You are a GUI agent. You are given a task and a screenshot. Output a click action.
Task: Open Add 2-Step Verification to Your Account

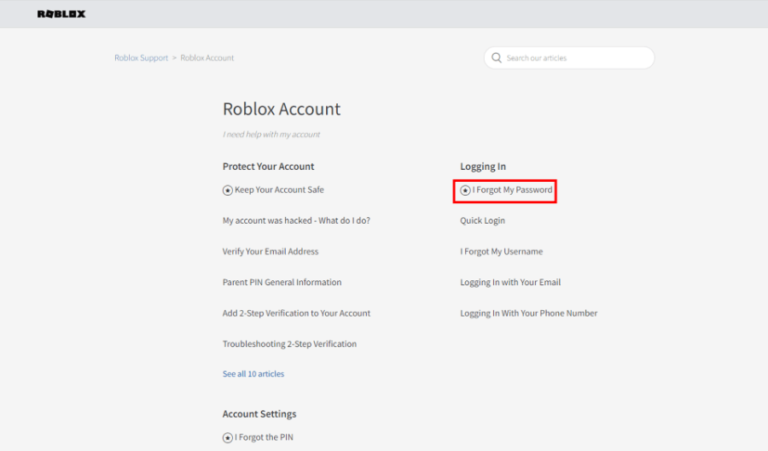pyautogui.click(x=296, y=313)
